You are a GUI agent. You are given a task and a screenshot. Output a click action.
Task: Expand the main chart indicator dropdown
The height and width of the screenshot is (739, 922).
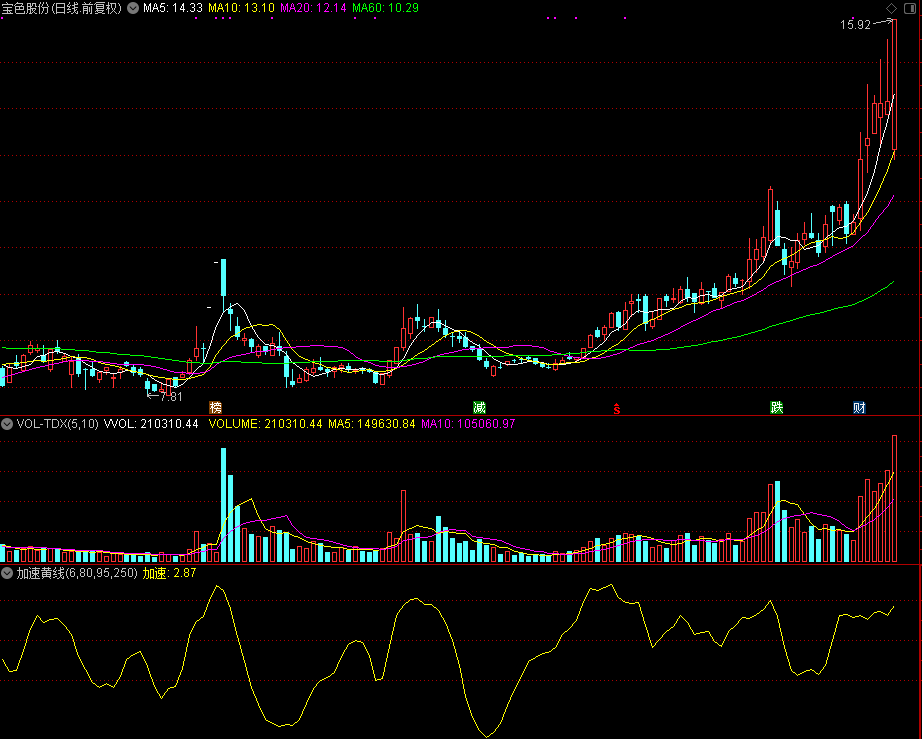pos(133,8)
